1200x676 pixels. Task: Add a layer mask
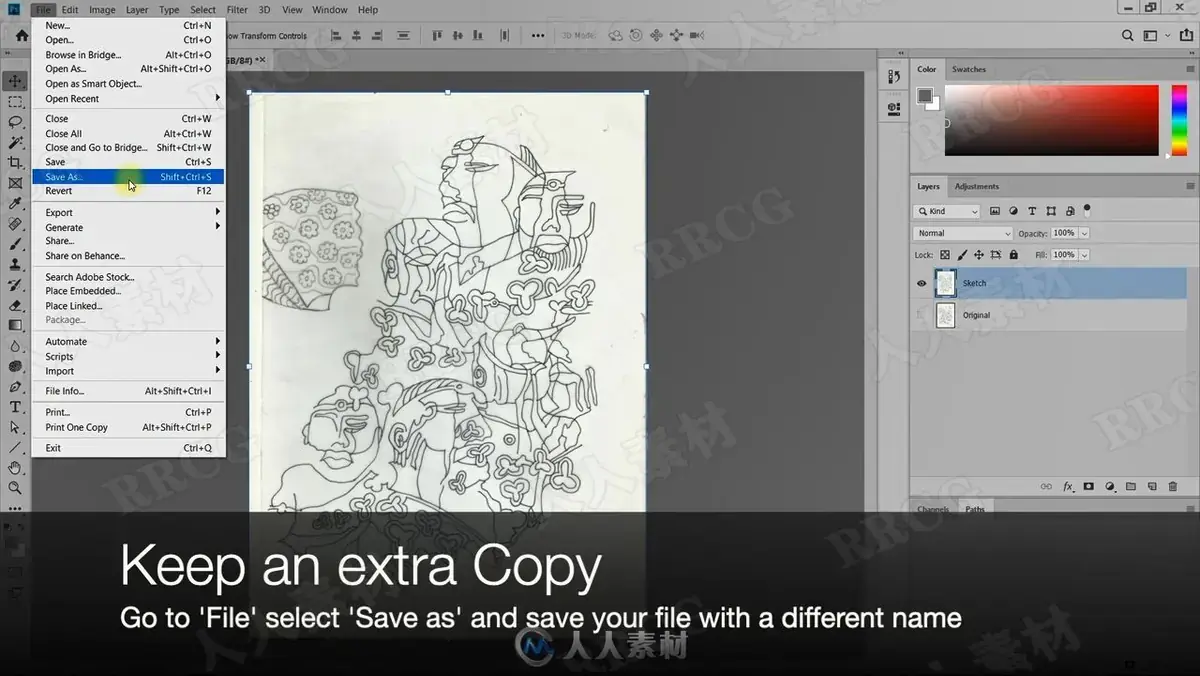[x=1089, y=487]
